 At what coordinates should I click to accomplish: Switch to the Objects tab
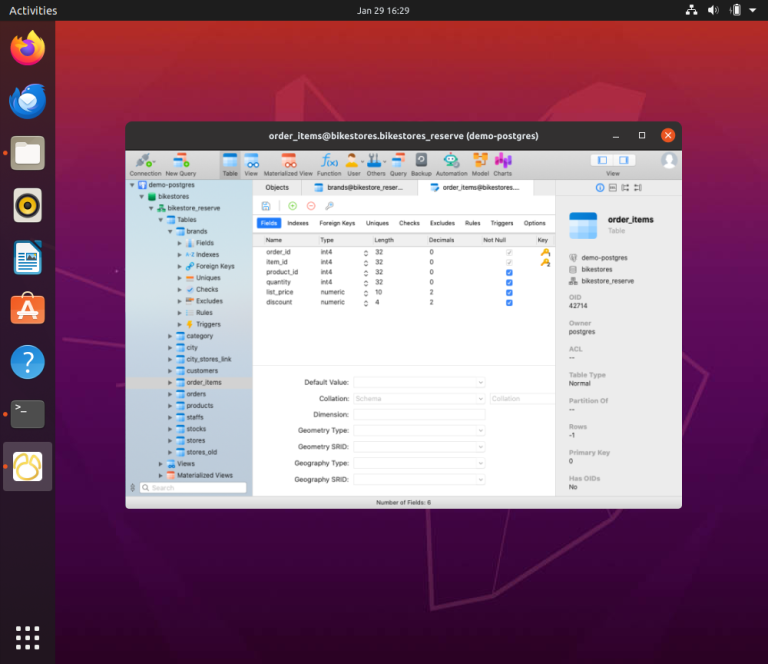click(x=277, y=187)
